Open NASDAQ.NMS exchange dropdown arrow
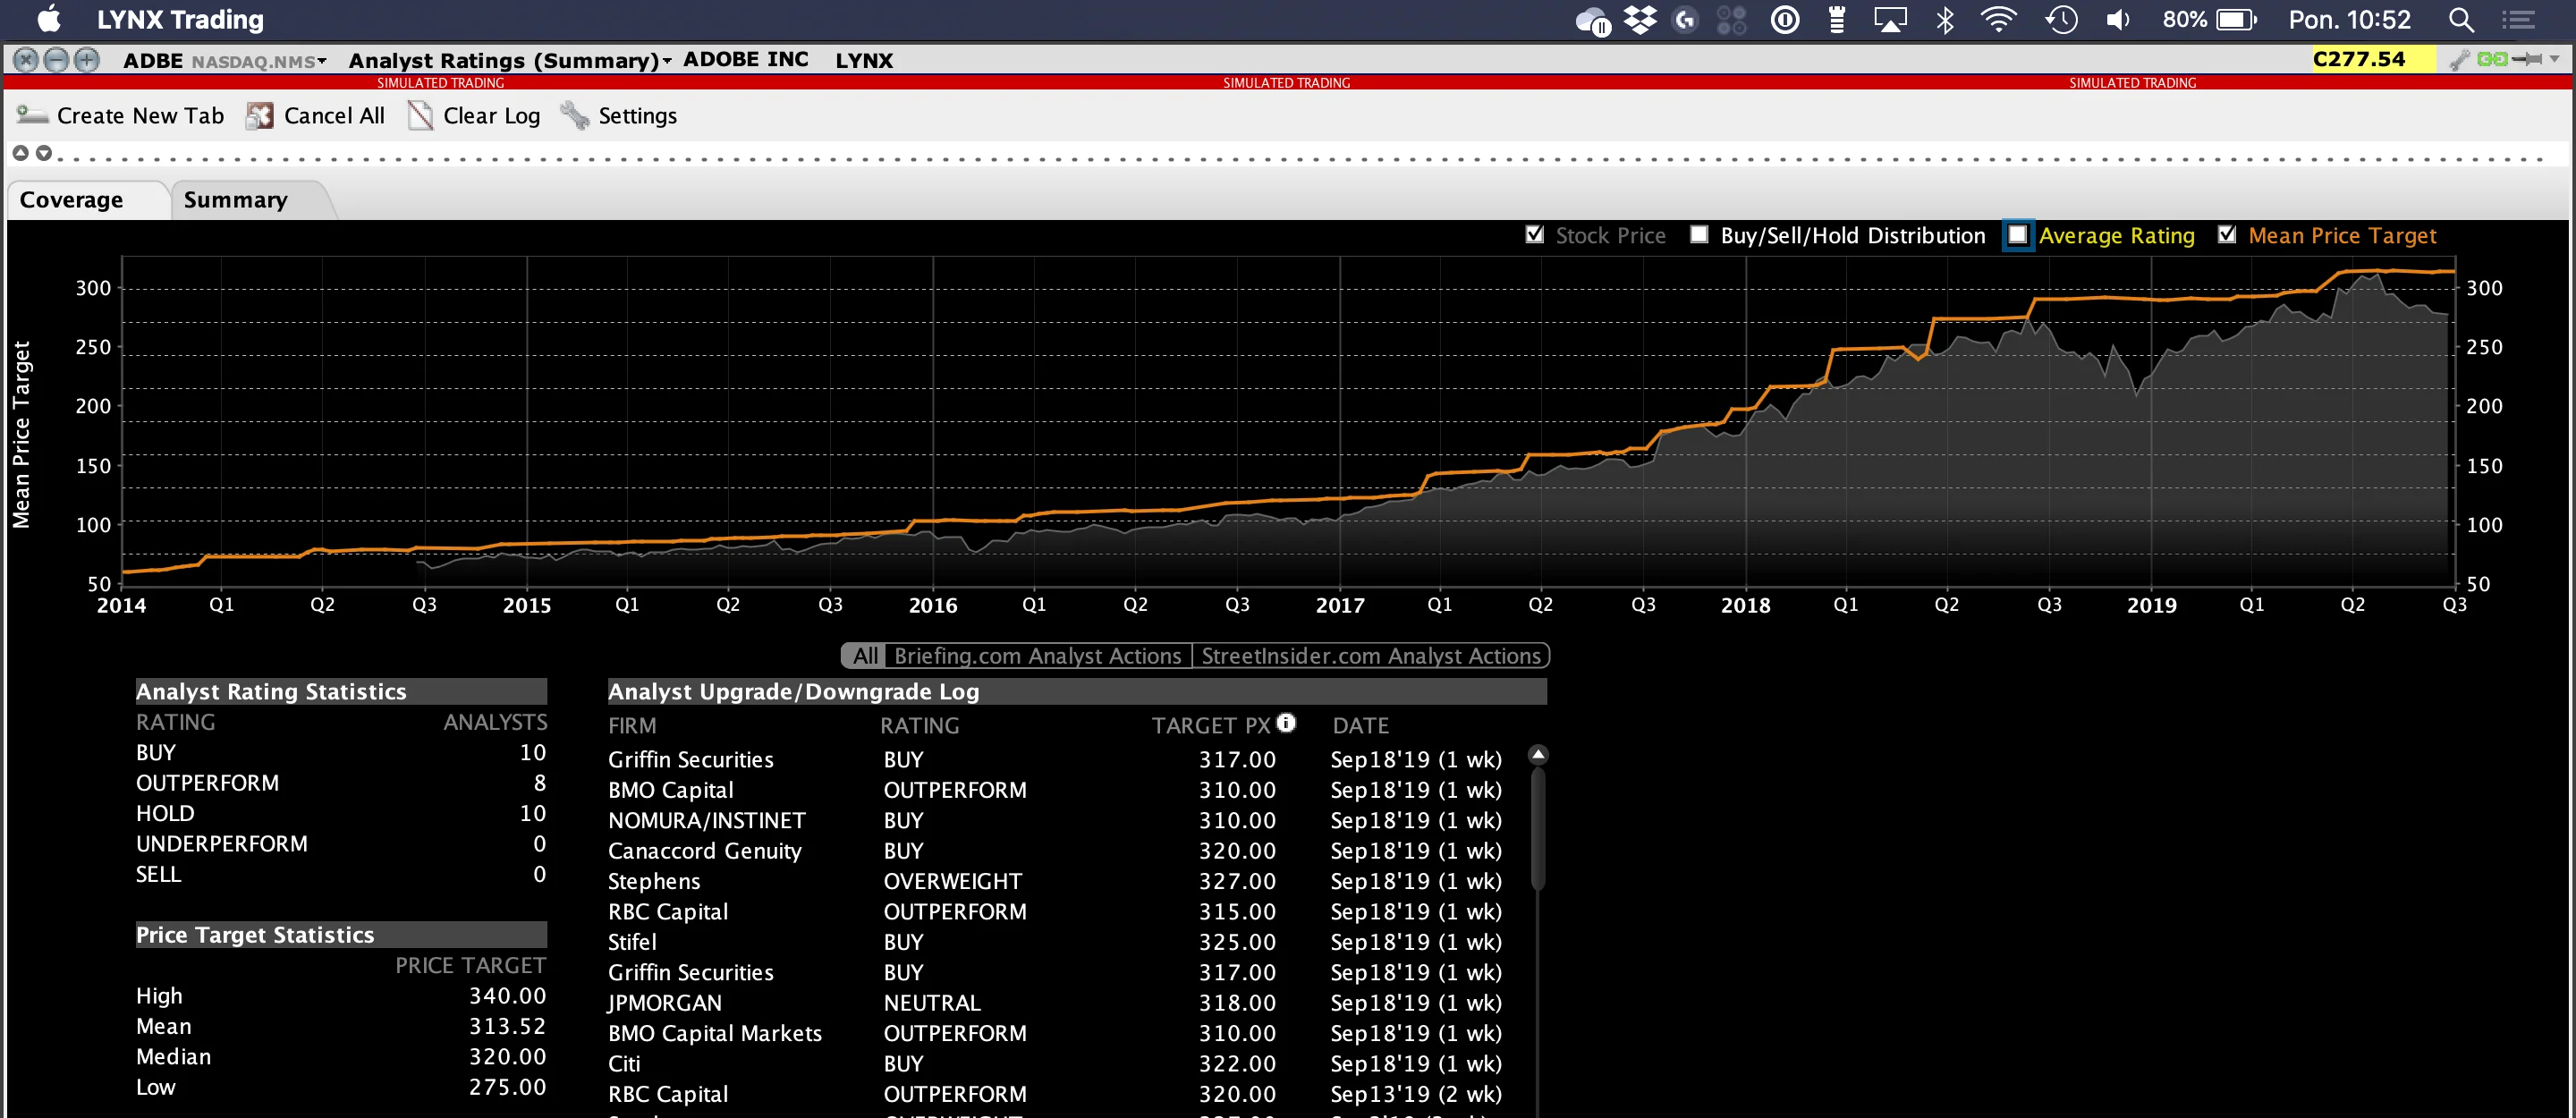The image size is (2576, 1118). coord(322,61)
